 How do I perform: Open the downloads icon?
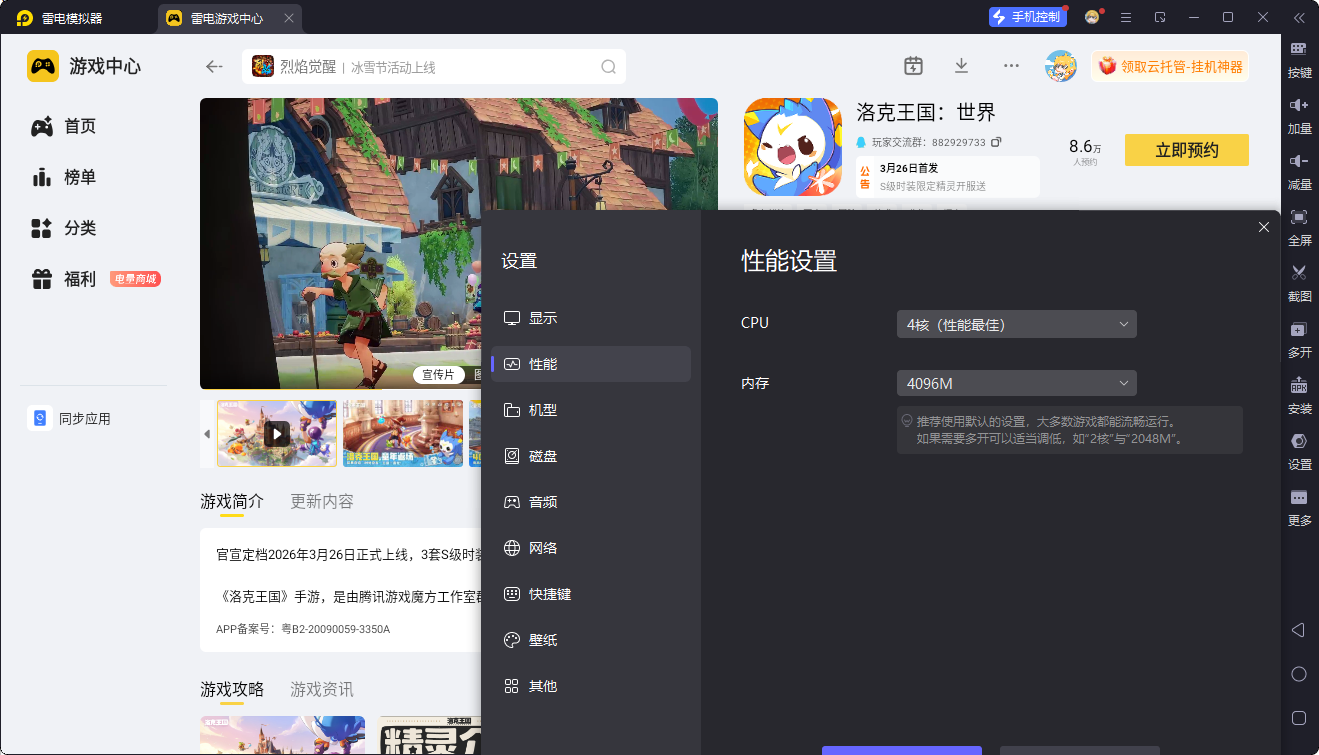click(x=961, y=66)
